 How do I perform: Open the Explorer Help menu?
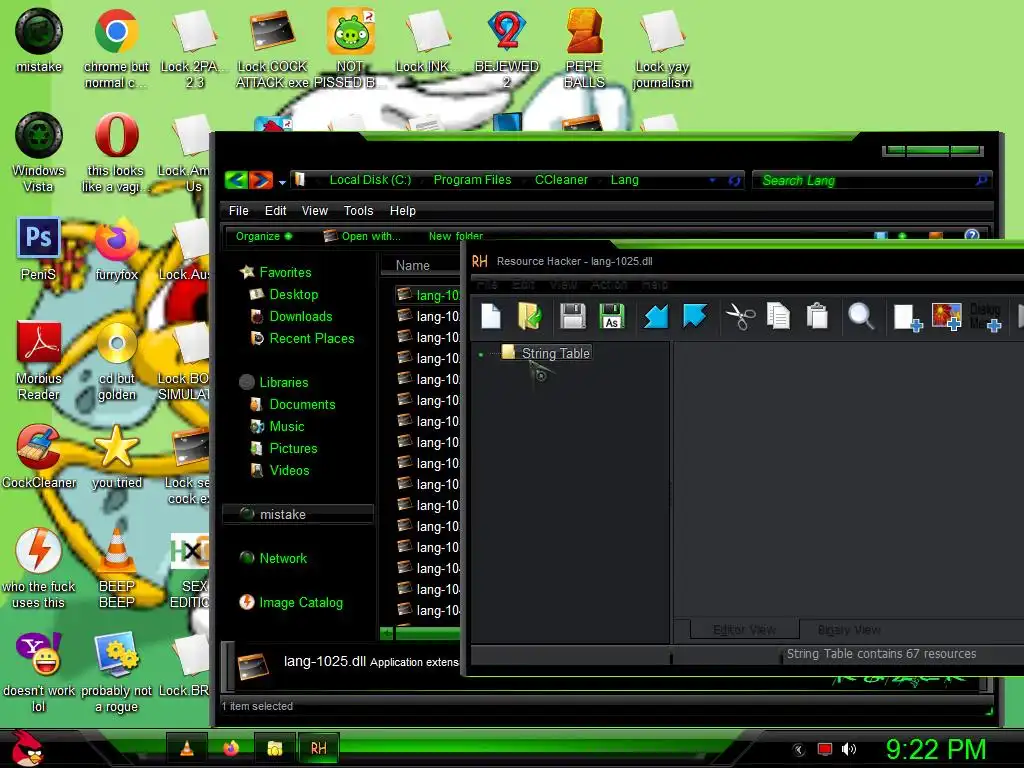[402, 210]
